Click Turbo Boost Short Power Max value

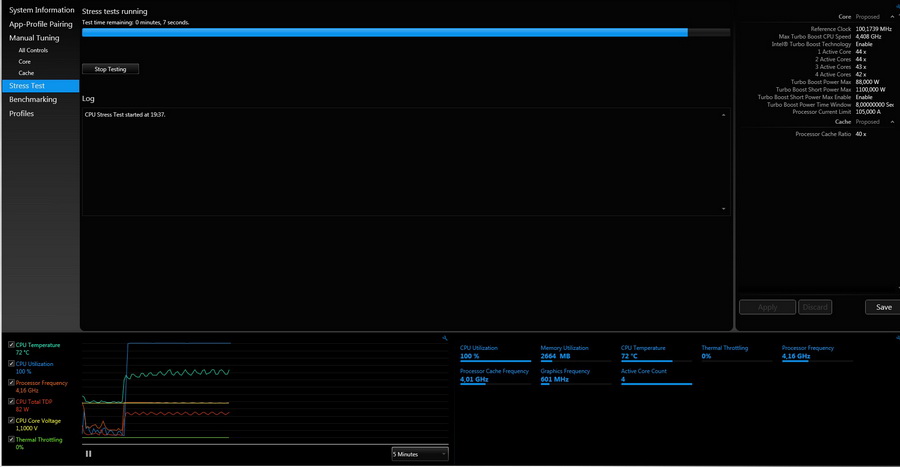tap(870, 89)
